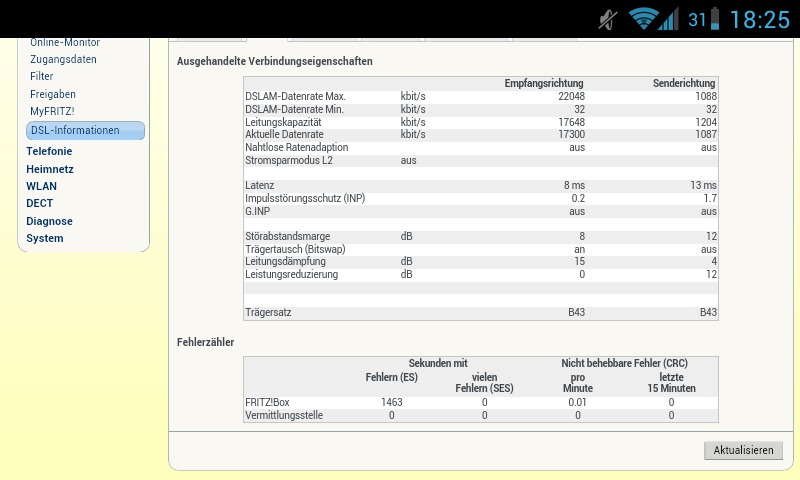This screenshot has height=480, width=800.
Task: Open Freigaben in the sidebar
Action: pyautogui.click(x=53, y=94)
